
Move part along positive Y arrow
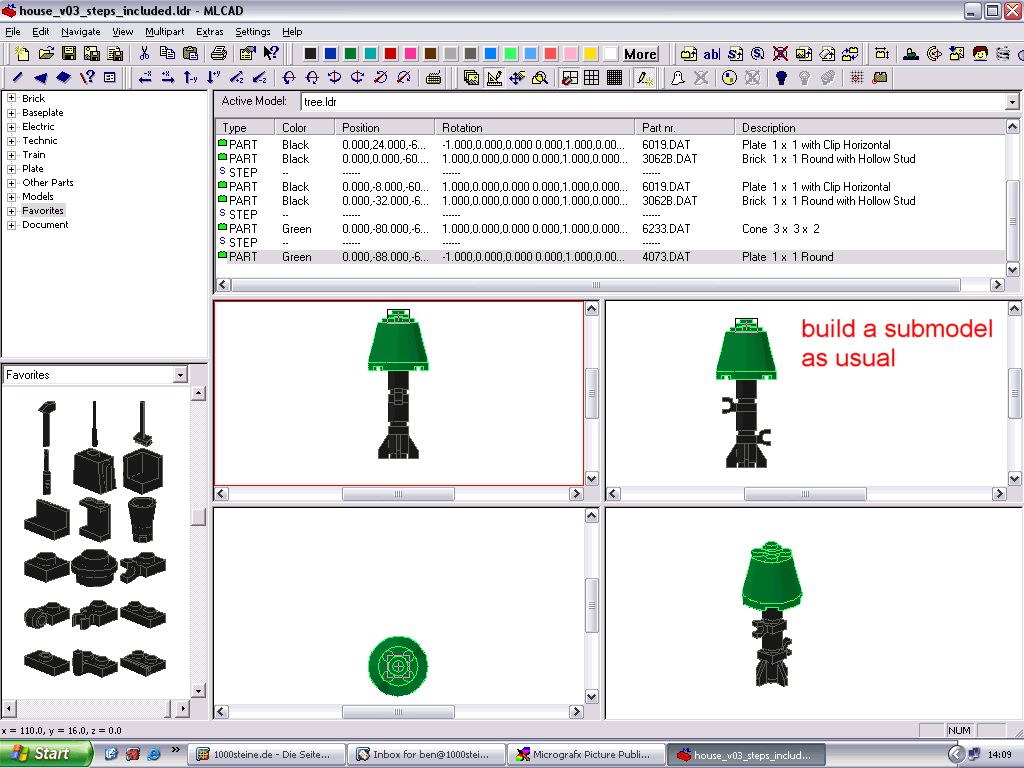click(214, 78)
